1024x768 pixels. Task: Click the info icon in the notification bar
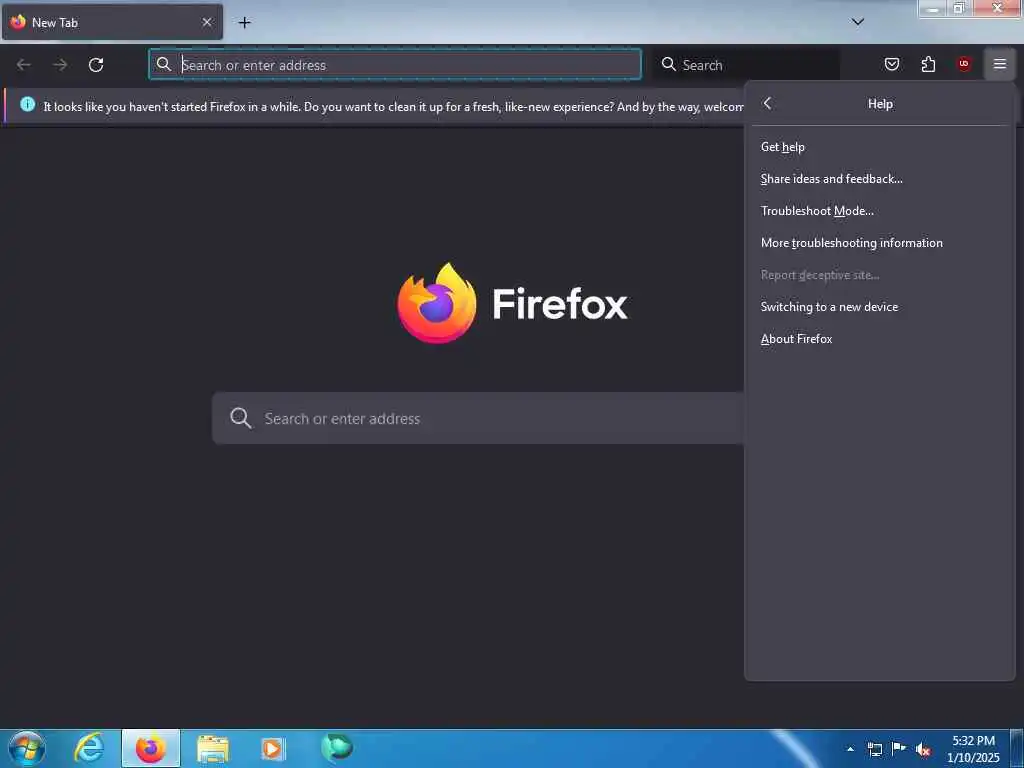(x=27, y=104)
